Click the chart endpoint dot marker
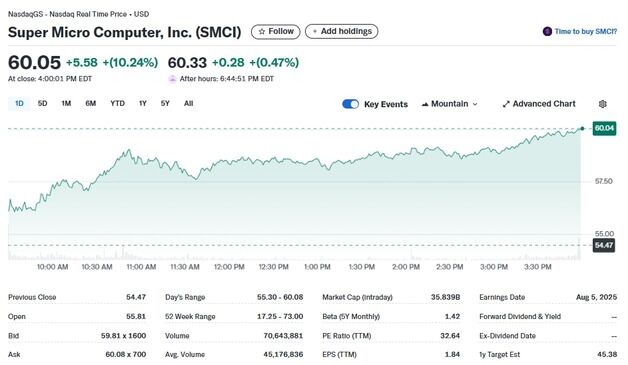The height and width of the screenshot is (365, 628). point(582,128)
